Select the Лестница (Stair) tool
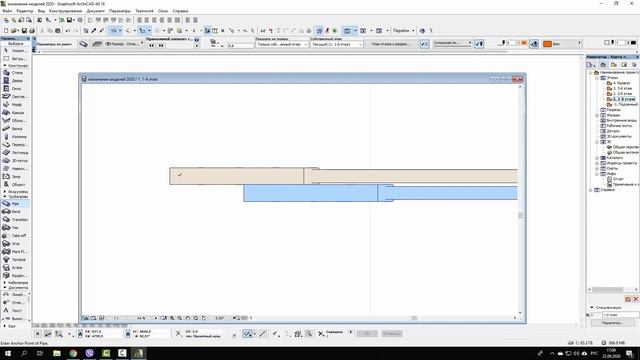The image size is (640, 360). pyautogui.click(x=14, y=153)
